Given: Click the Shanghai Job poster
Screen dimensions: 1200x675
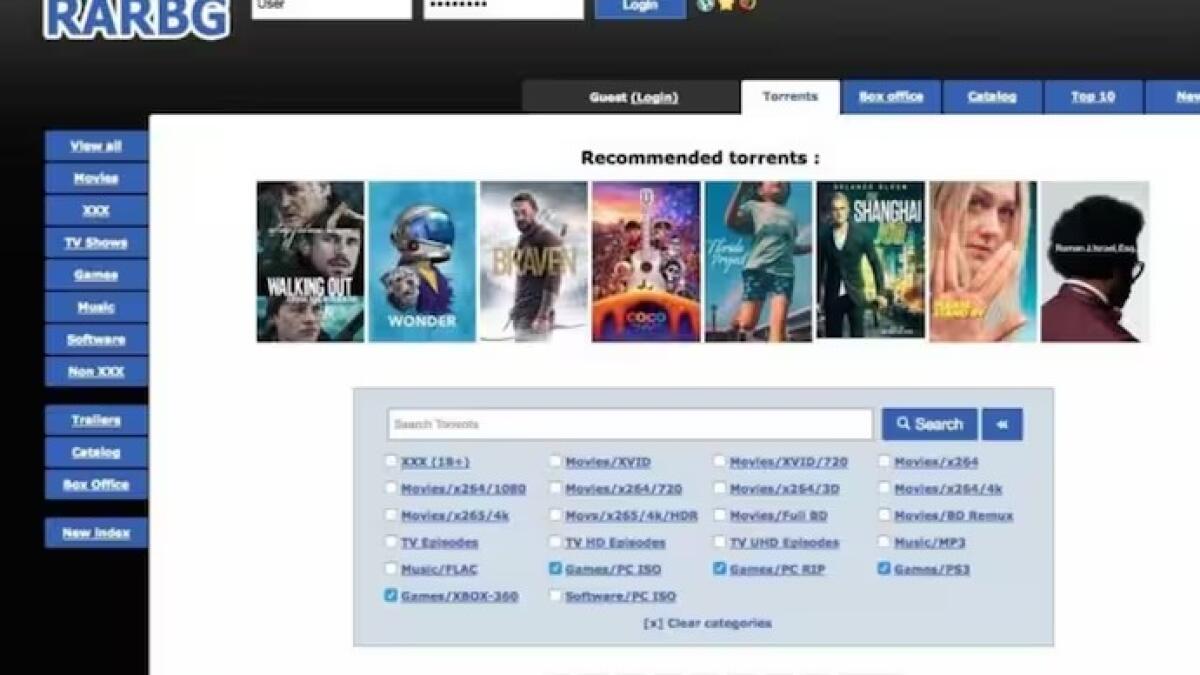Looking at the screenshot, I should coord(870,262).
